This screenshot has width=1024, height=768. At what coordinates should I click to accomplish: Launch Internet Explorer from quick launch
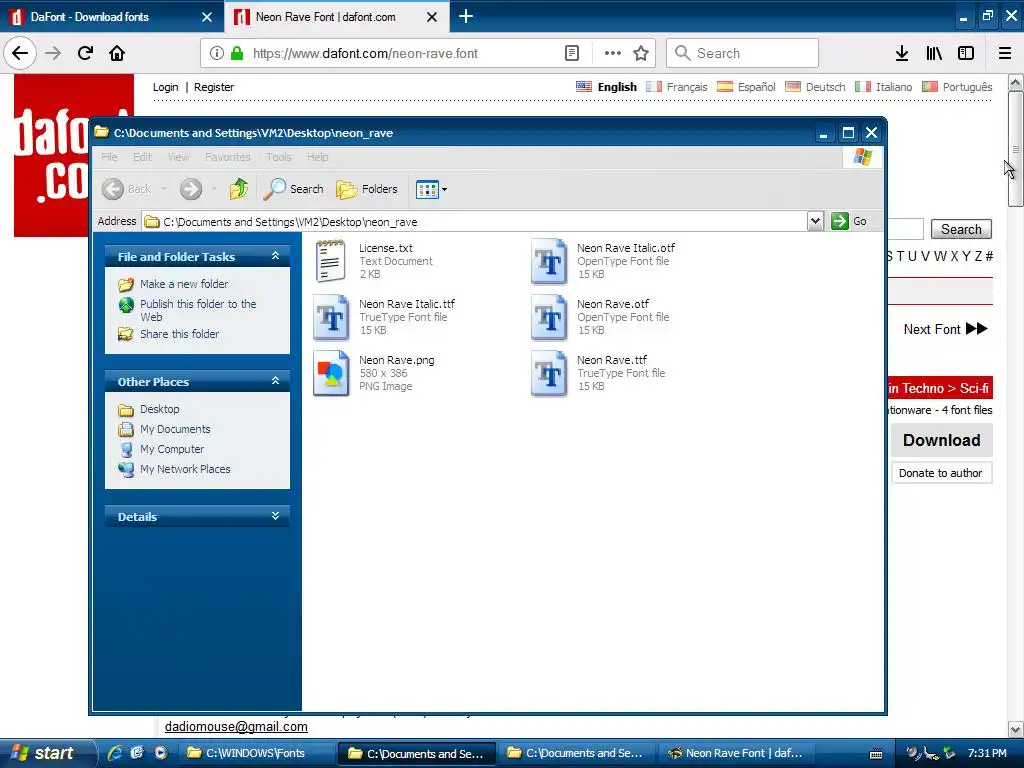coord(115,753)
